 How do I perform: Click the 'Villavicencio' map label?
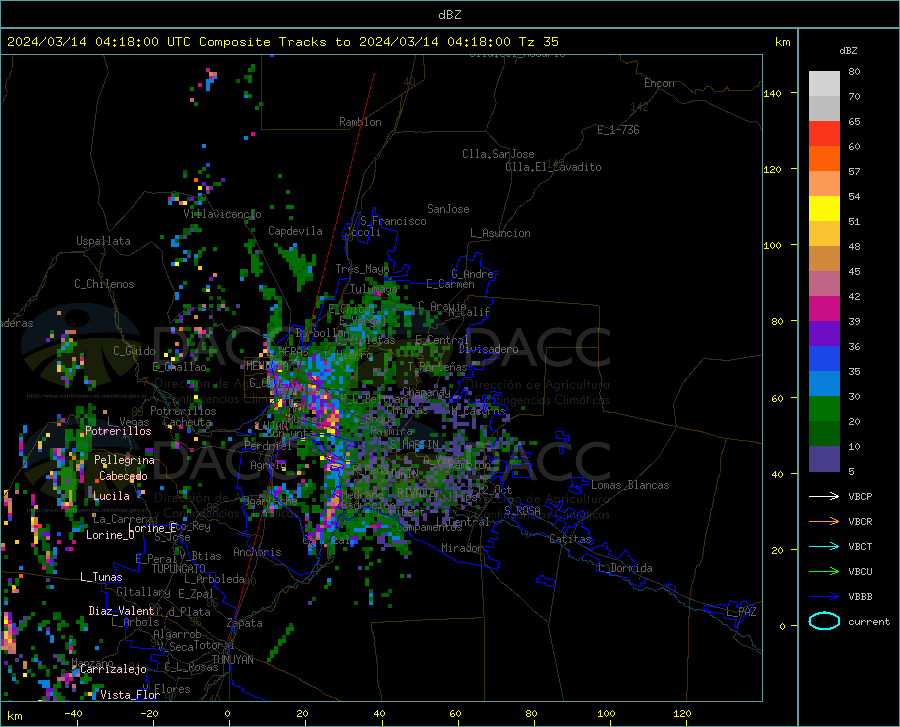(x=222, y=214)
